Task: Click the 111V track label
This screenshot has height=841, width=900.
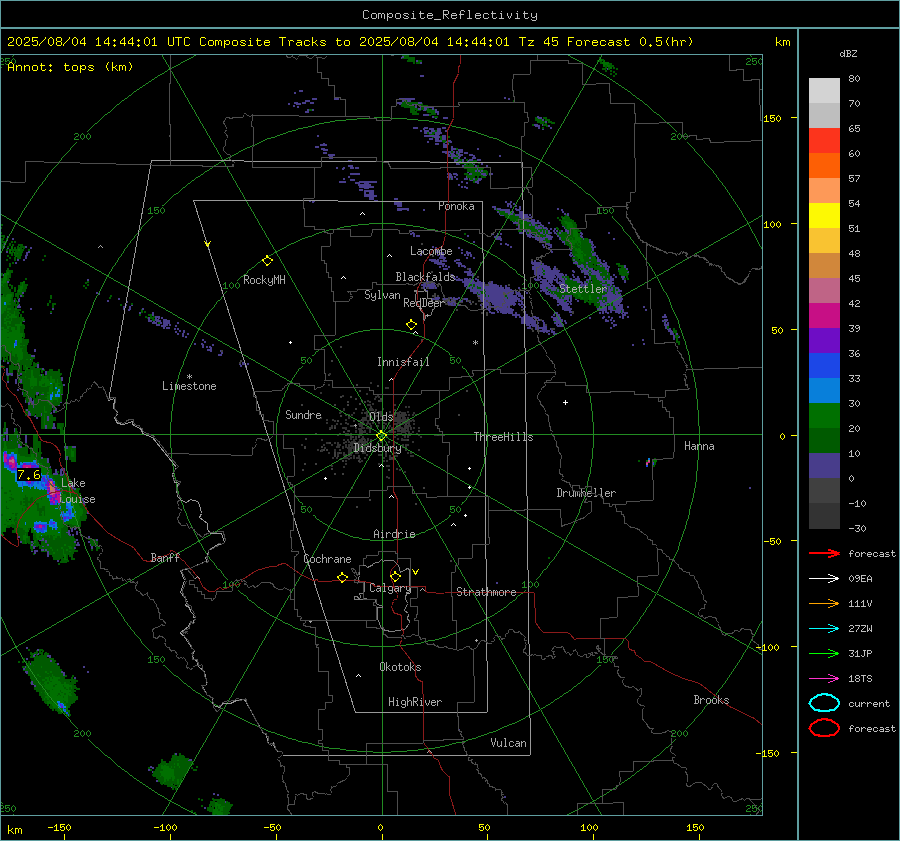Action: point(860,603)
